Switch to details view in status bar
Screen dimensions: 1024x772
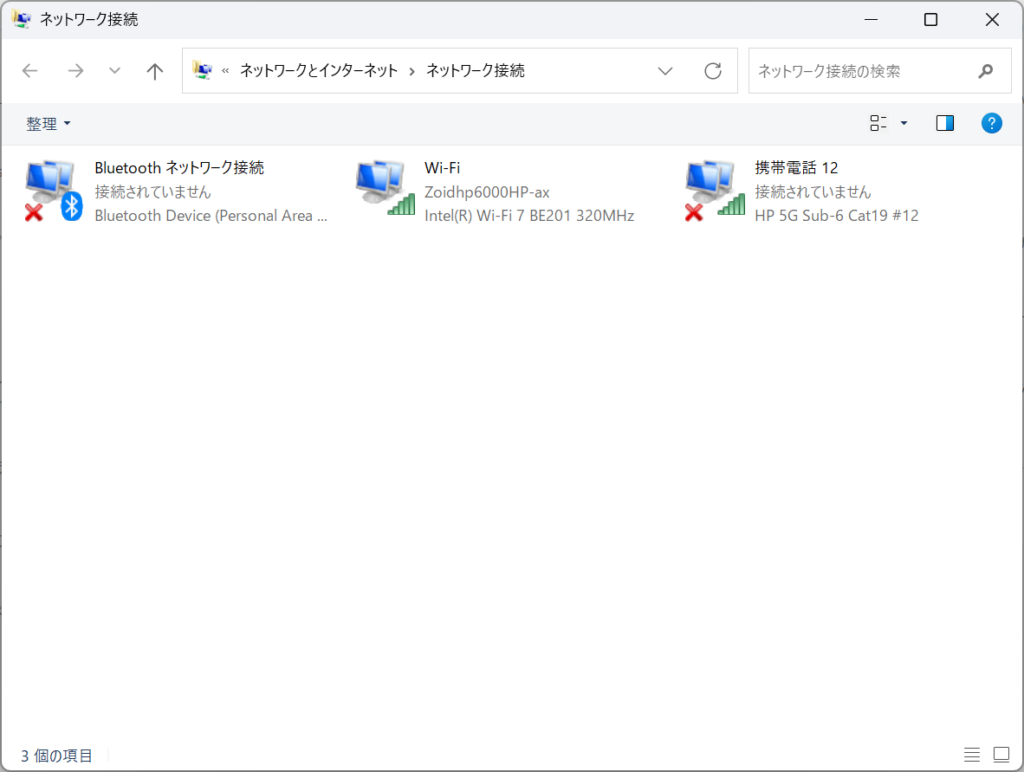pos(972,754)
